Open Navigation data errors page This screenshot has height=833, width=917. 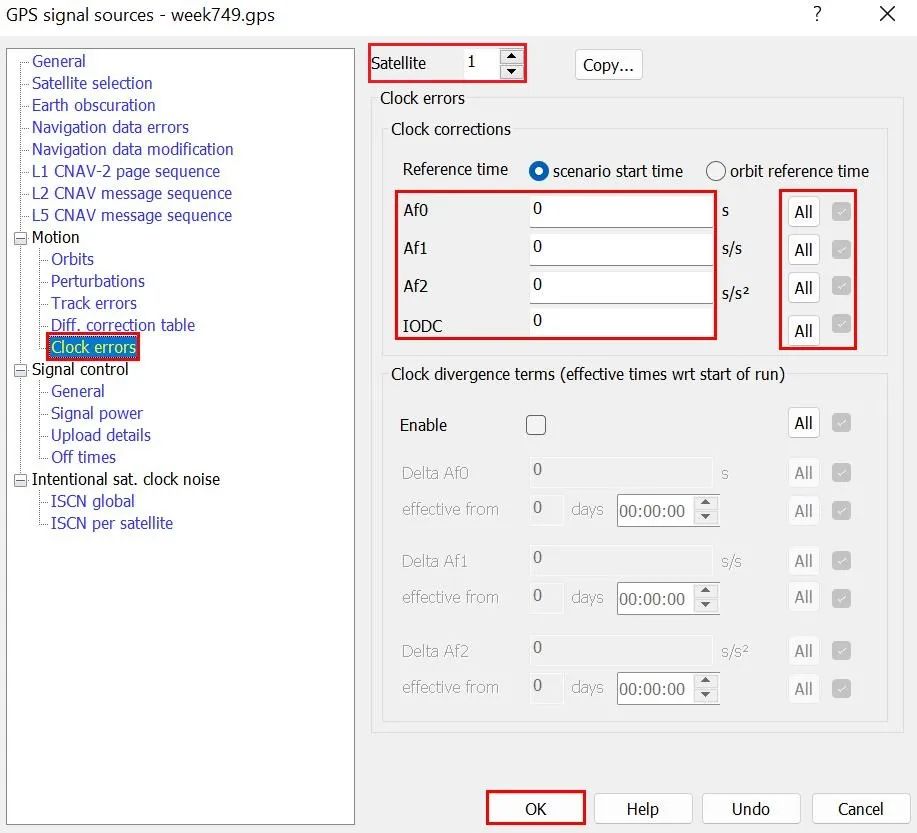pyautogui.click(x=110, y=127)
